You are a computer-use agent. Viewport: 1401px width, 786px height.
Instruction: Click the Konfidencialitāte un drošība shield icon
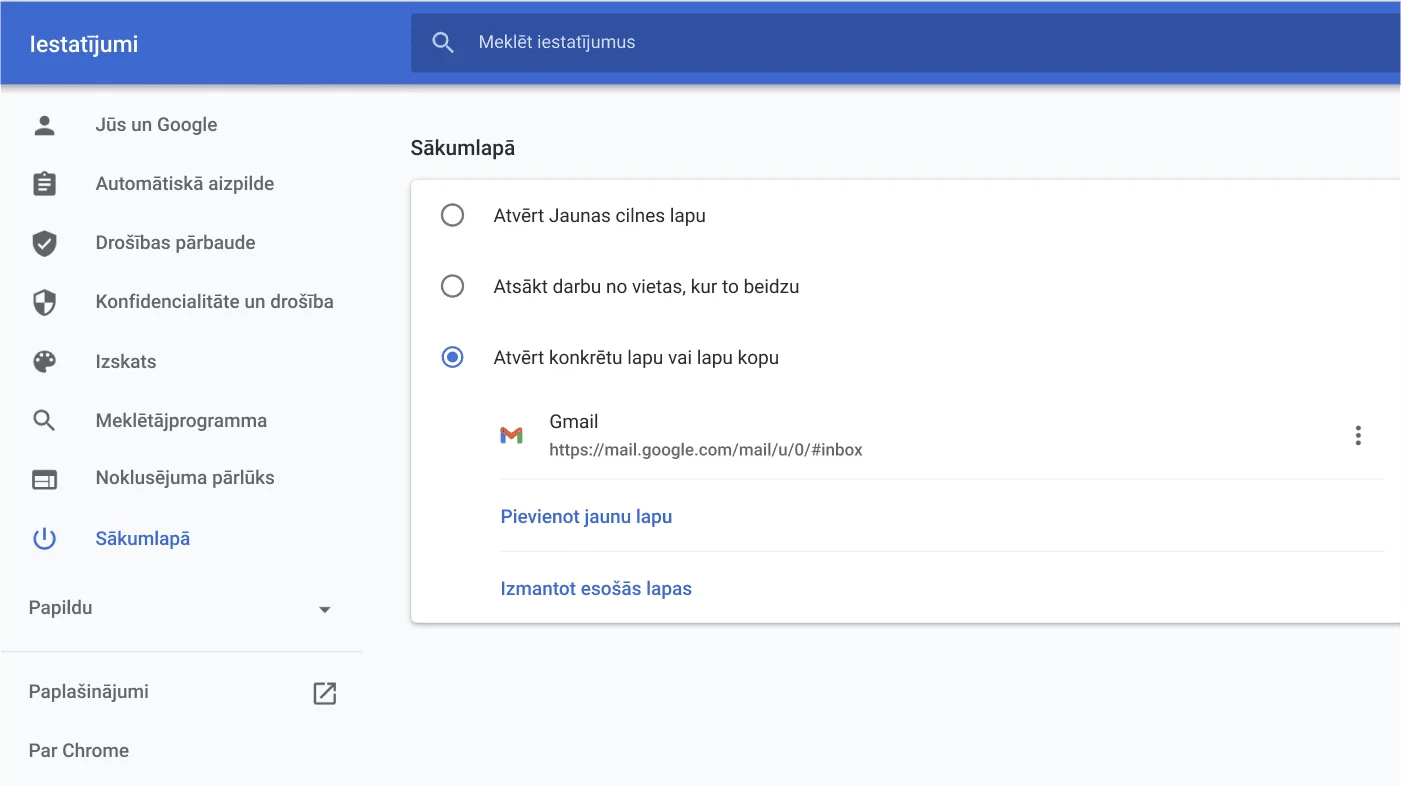(44, 301)
